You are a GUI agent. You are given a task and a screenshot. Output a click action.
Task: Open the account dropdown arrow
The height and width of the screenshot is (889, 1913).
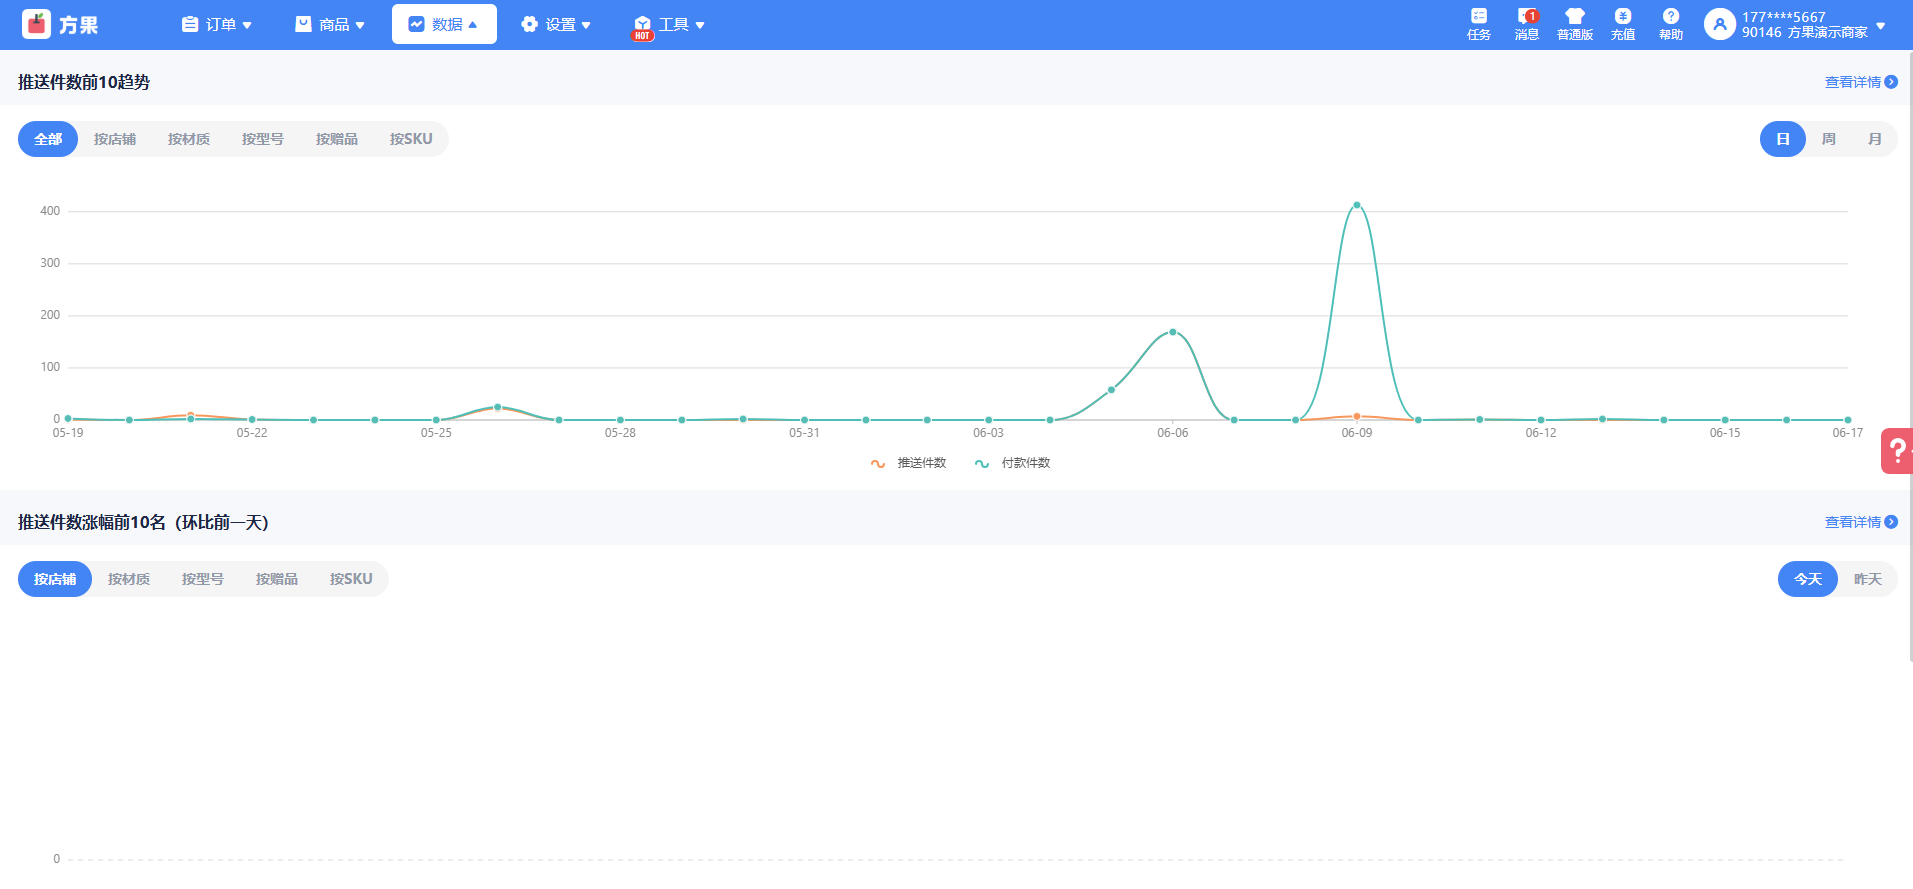1881,25
